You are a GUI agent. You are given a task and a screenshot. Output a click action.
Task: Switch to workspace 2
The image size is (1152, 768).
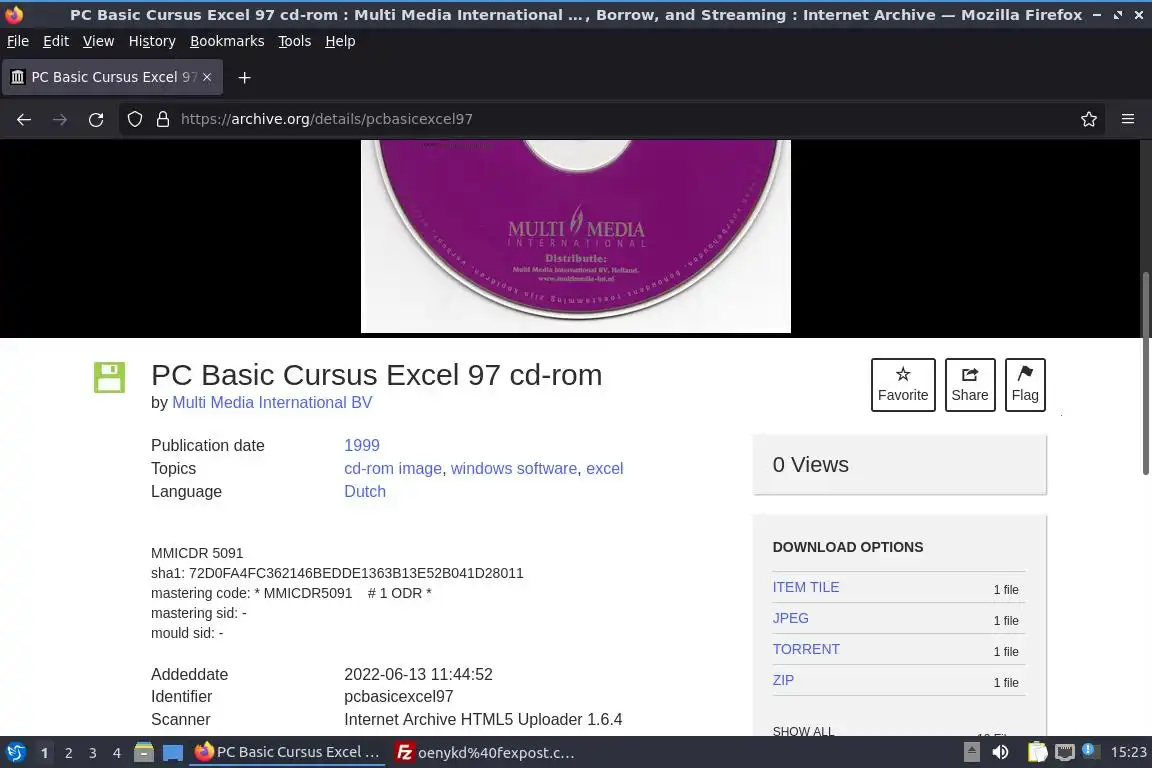point(68,753)
